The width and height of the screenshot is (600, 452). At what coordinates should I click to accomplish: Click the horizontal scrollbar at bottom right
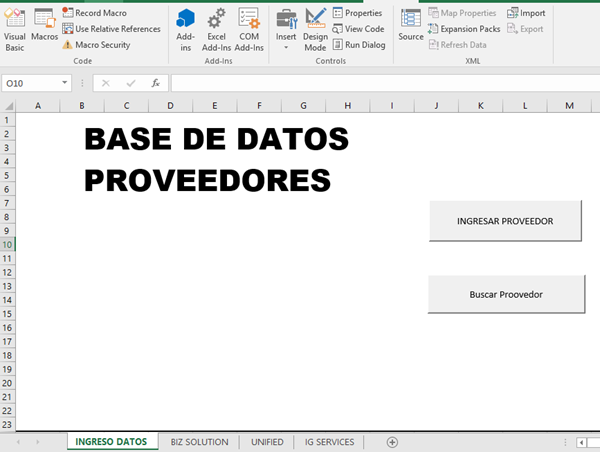pyautogui.click(x=592, y=442)
